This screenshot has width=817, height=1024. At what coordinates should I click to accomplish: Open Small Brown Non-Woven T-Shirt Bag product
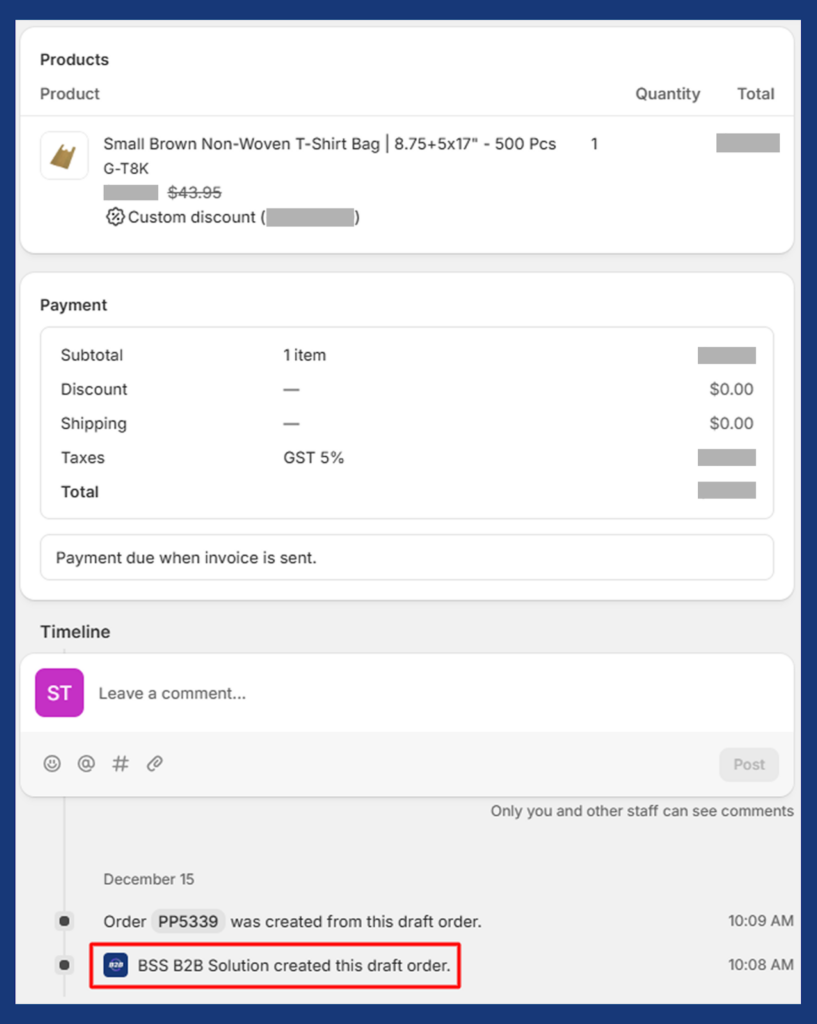click(330, 144)
